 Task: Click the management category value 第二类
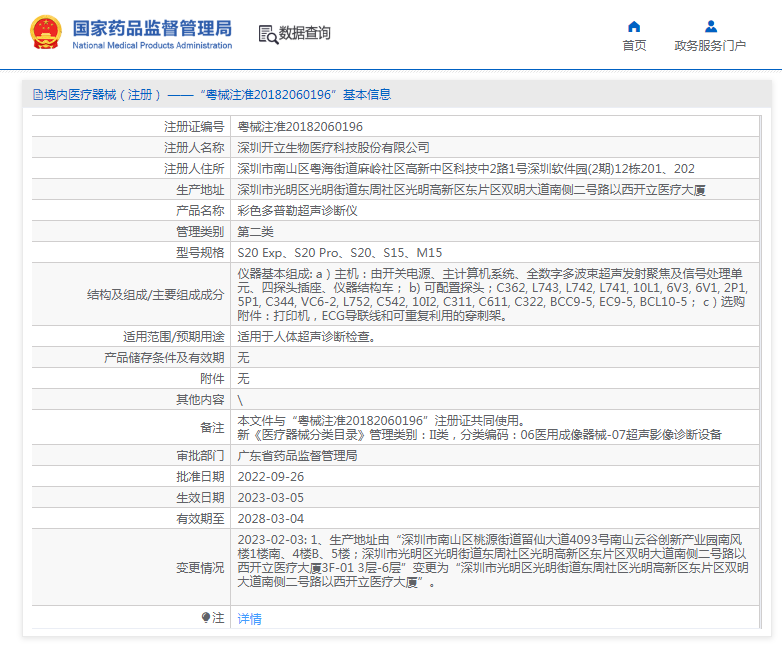255,231
